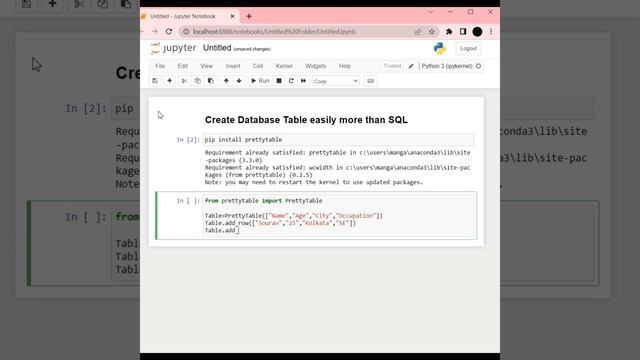640x360 pixels.
Task: Toggle the browser side panel icon
Action: [x=463, y=31]
